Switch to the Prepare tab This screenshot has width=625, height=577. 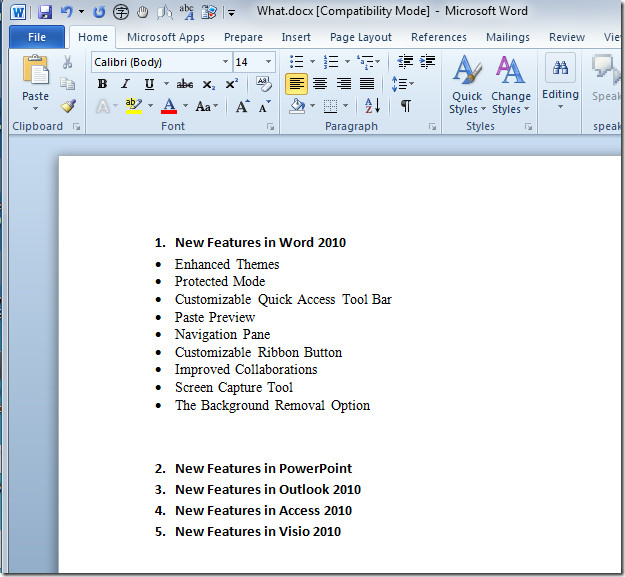(x=243, y=37)
